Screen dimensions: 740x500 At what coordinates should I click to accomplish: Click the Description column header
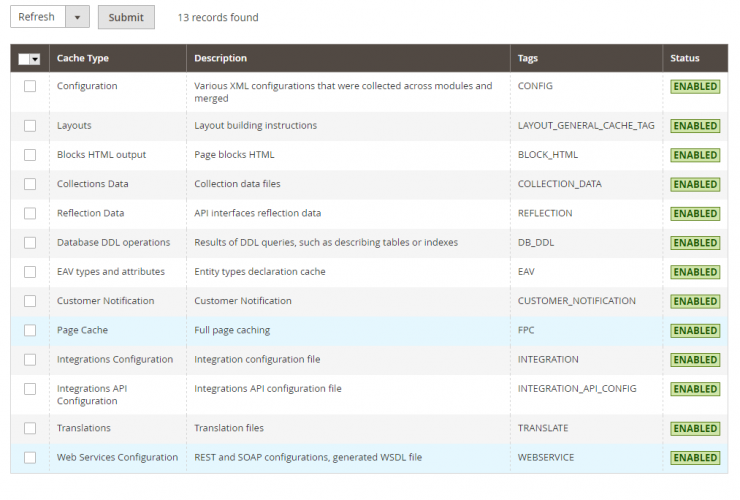pyautogui.click(x=220, y=58)
